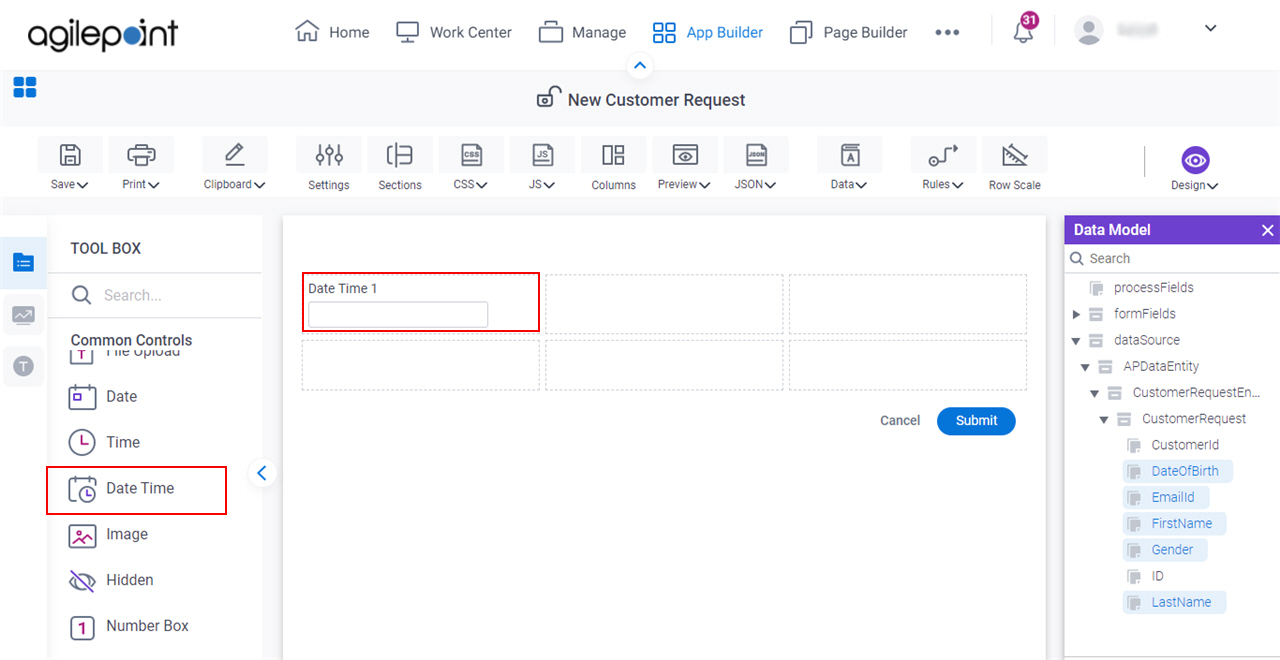Screen dimensions: 1280x660
Task: Open the JSON tool
Action: click(756, 165)
